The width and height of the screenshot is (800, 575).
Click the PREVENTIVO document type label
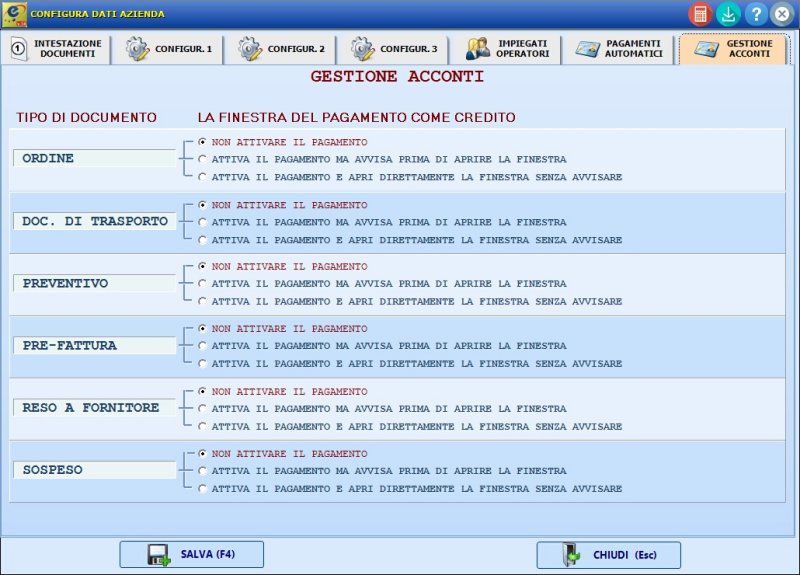(x=94, y=283)
